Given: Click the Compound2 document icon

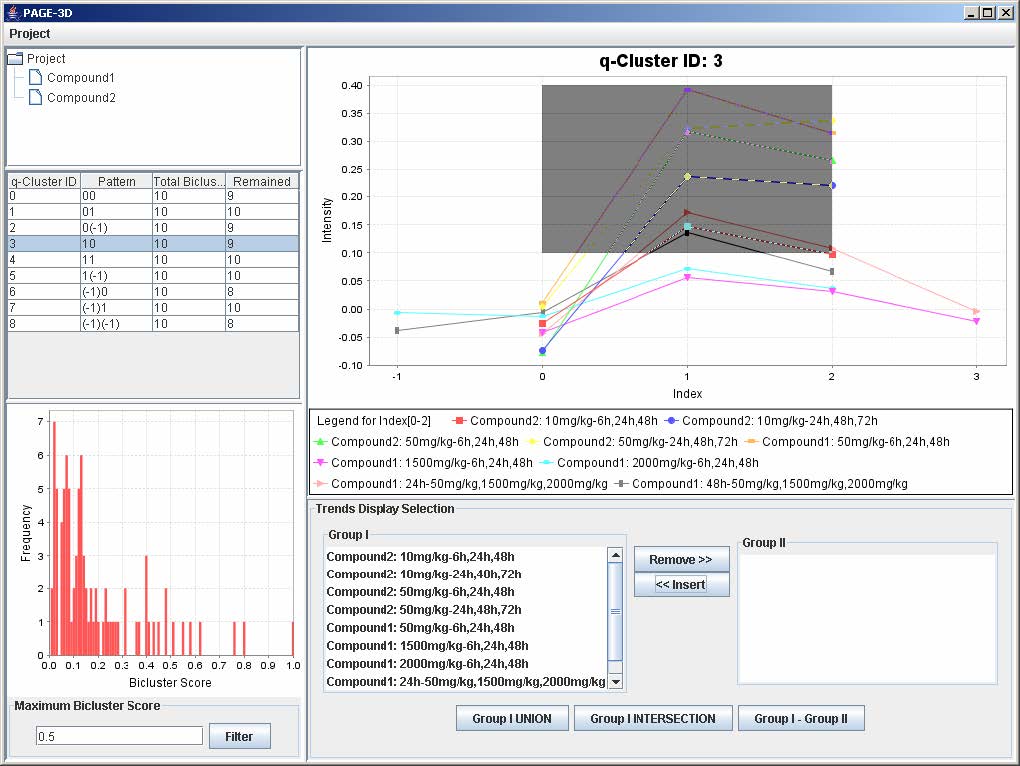Looking at the screenshot, I should 35,98.
